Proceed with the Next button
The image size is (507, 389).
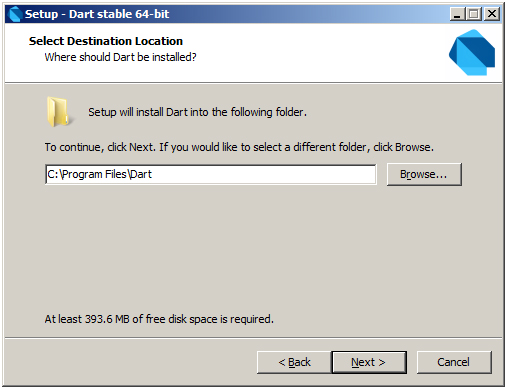point(369,362)
